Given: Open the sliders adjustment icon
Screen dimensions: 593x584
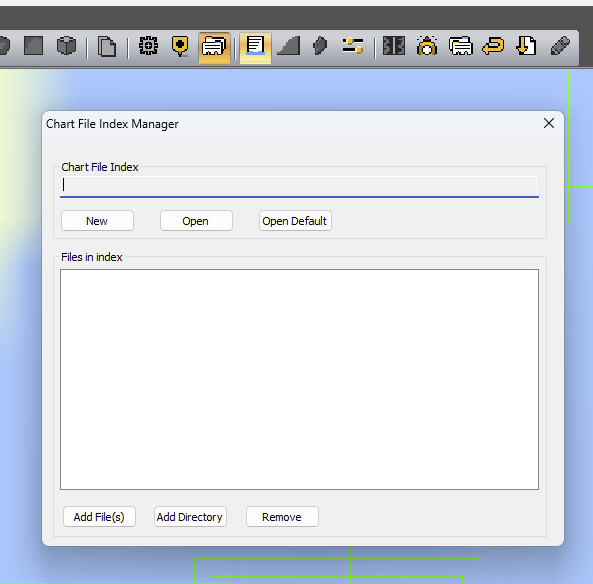Looking at the screenshot, I should 352,46.
